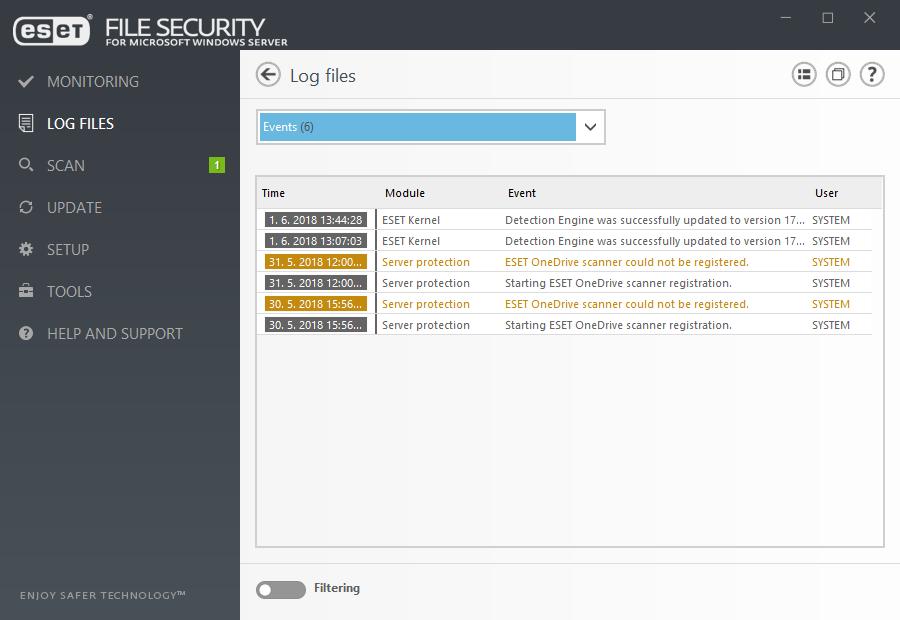Click gray Server protection in the 31. 5. row
Image resolution: width=900 pixels, height=620 pixels.
[x=426, y=283]
